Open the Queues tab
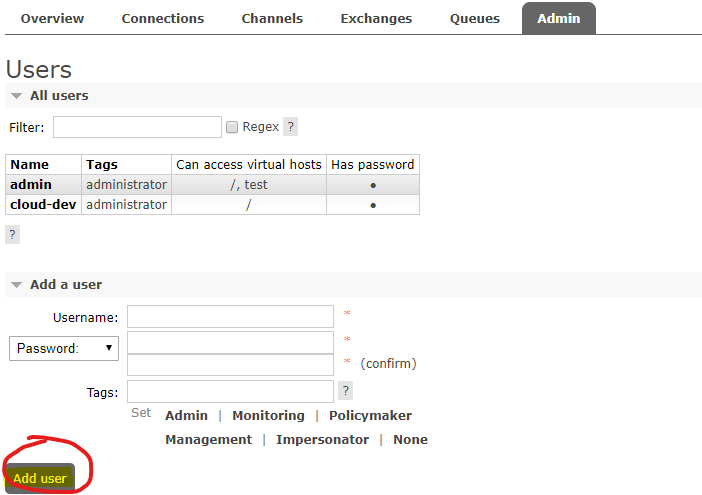The height and width of the screenshot is (495, 702). coord(475,19)
